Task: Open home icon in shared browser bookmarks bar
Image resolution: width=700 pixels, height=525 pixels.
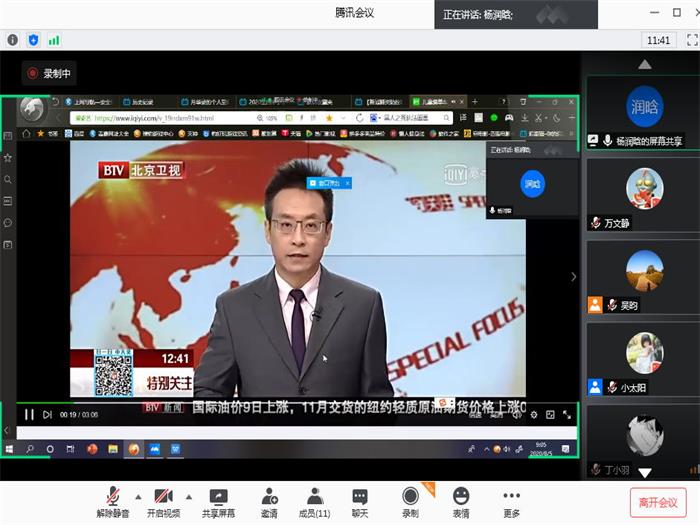Action: pyautogui.click(x=26, y=133)
